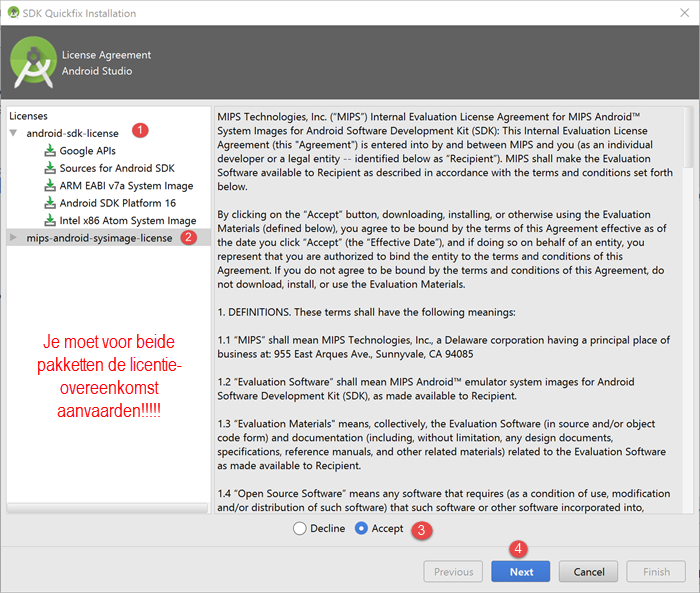Select the Accept radio button
The height and width of the screenshot is (593, 700).
(x=361, y=529)
